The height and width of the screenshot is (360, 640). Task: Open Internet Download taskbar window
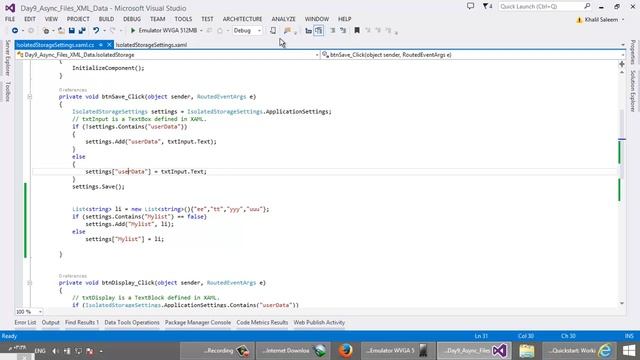(292, 351)
